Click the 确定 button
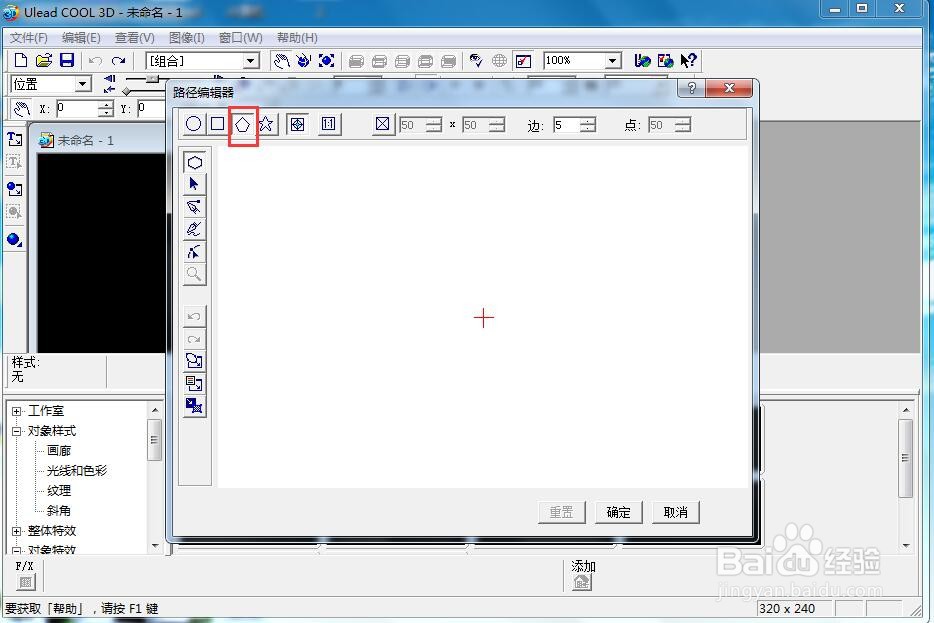 (x=618, y=512)
